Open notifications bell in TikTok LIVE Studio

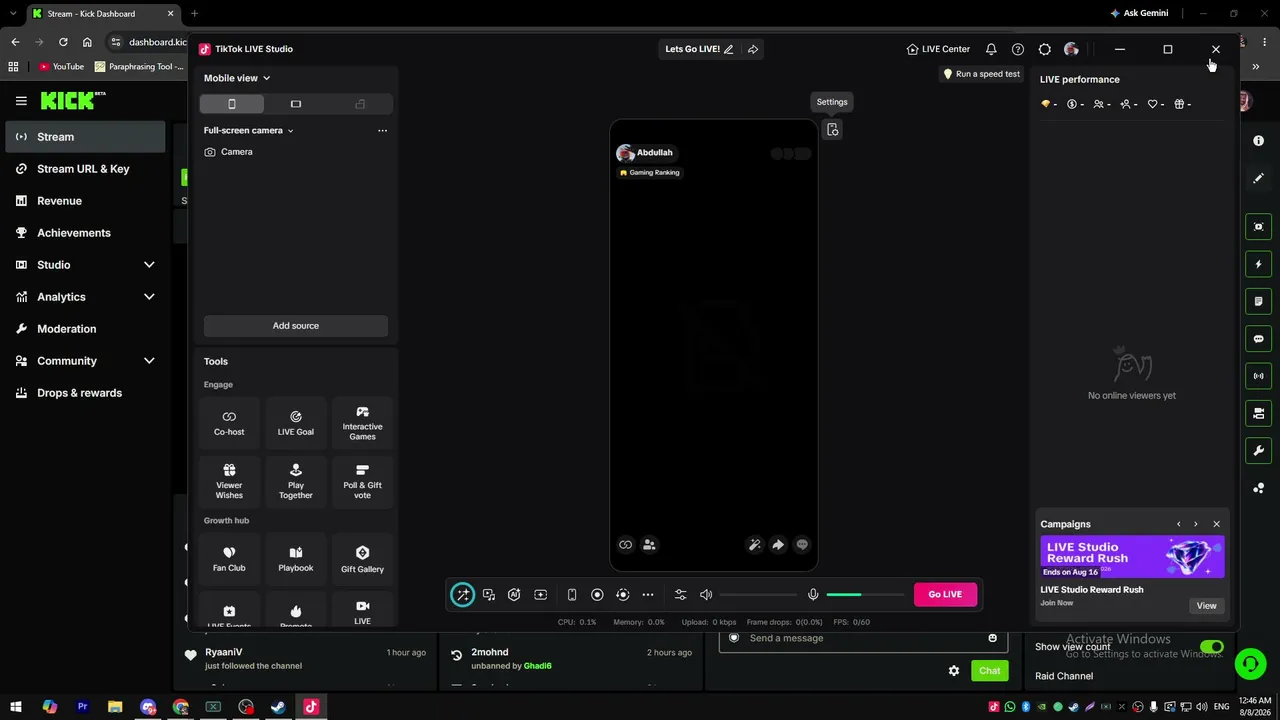click(991, 49)
